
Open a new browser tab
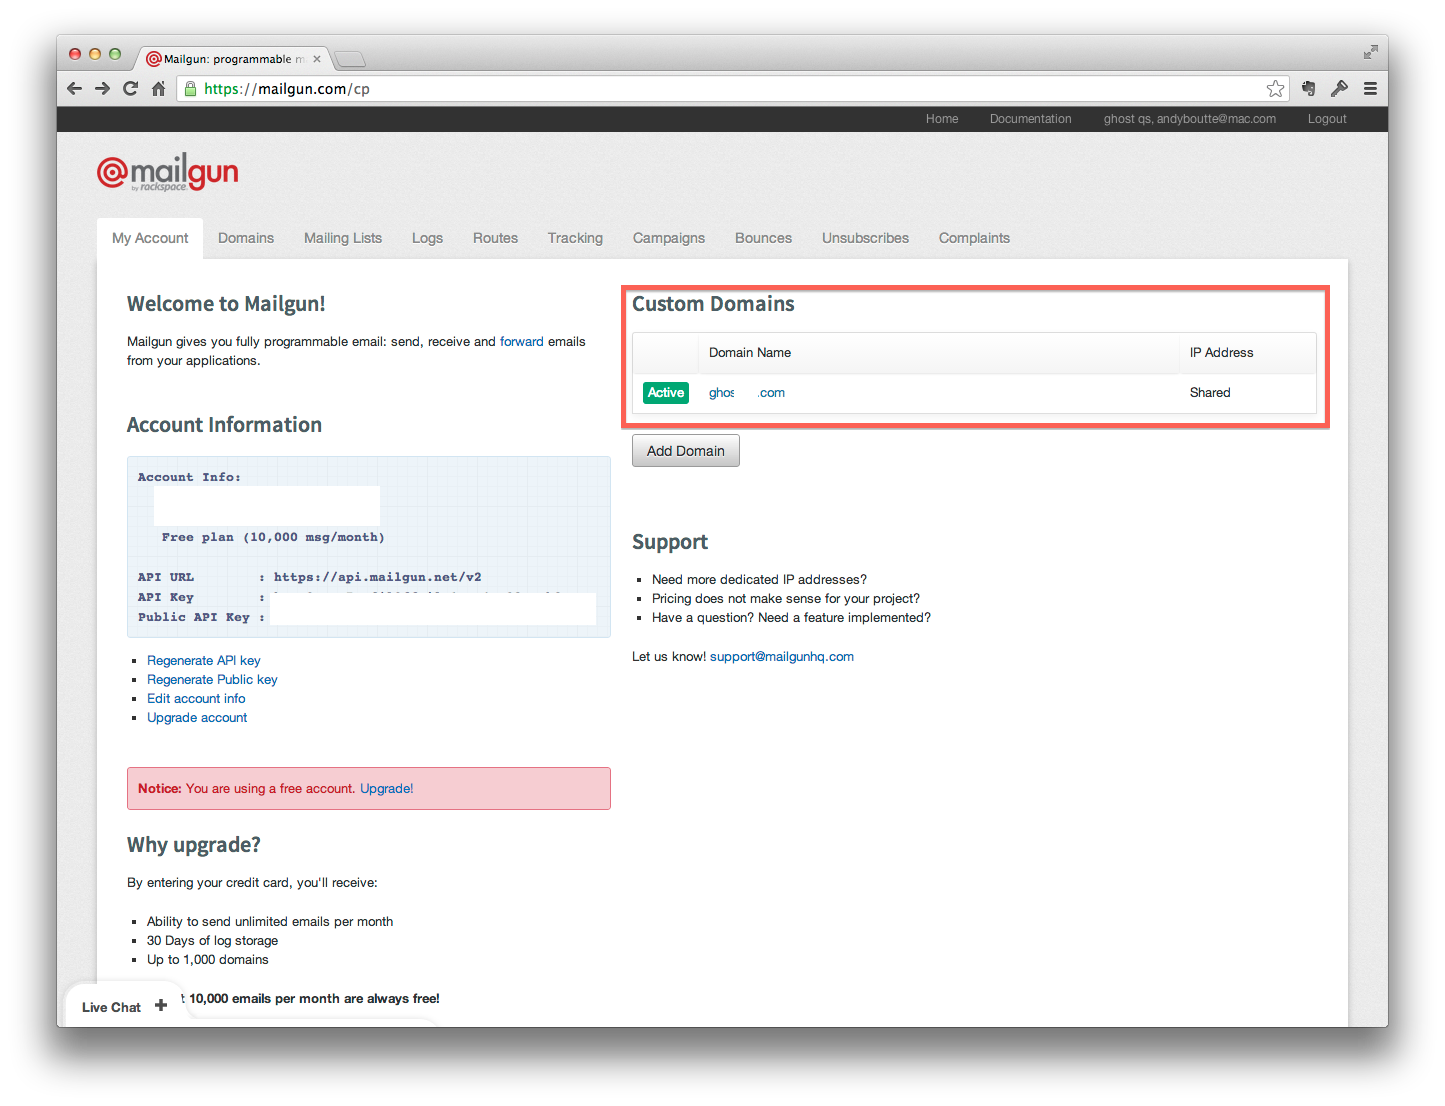point(349,59)
